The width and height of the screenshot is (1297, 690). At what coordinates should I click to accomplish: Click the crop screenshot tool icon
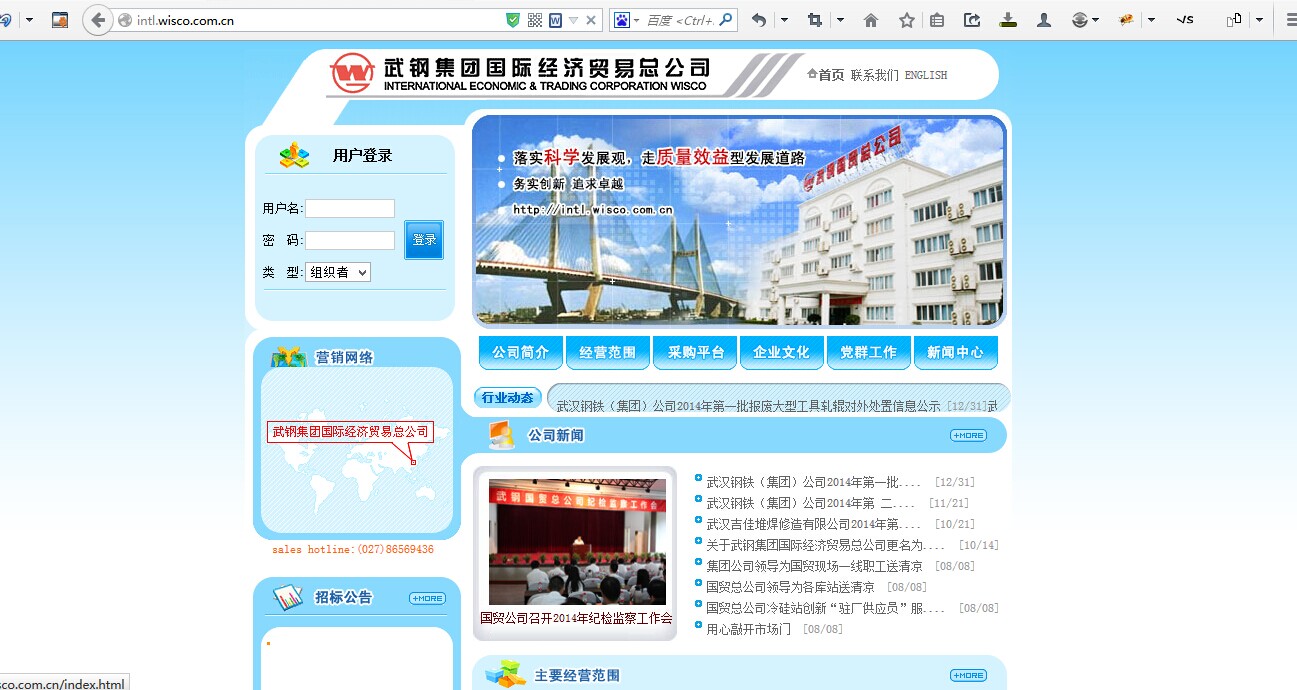(x=814, y=20)
